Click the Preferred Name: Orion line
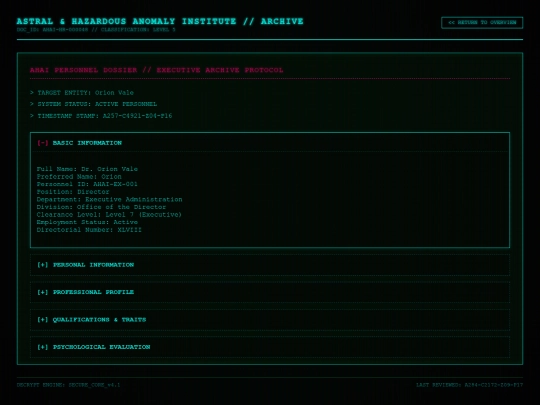 tap(79, 176)
